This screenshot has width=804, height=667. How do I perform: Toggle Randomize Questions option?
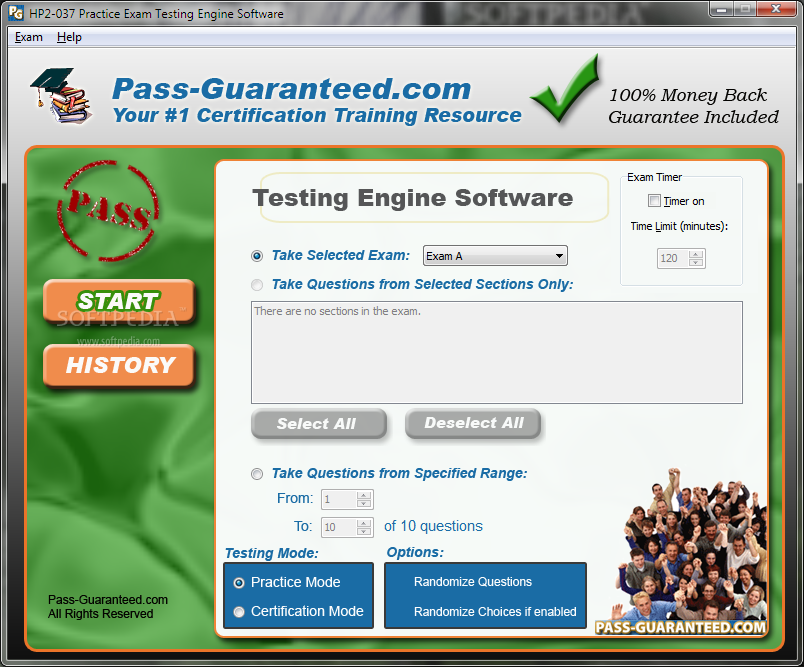click(x=472, y=582)
